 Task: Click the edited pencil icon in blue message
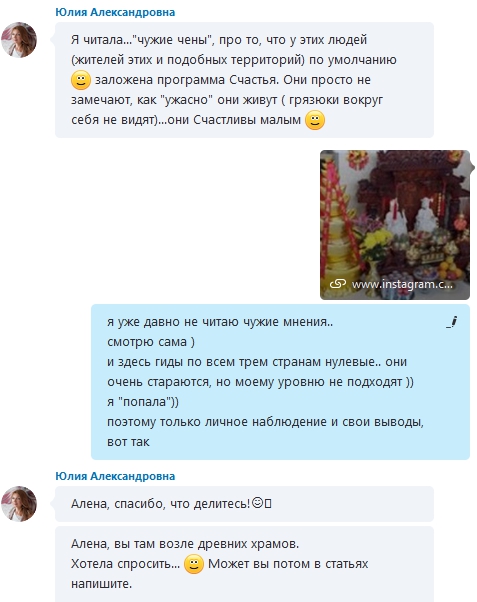tap(452, 322)
